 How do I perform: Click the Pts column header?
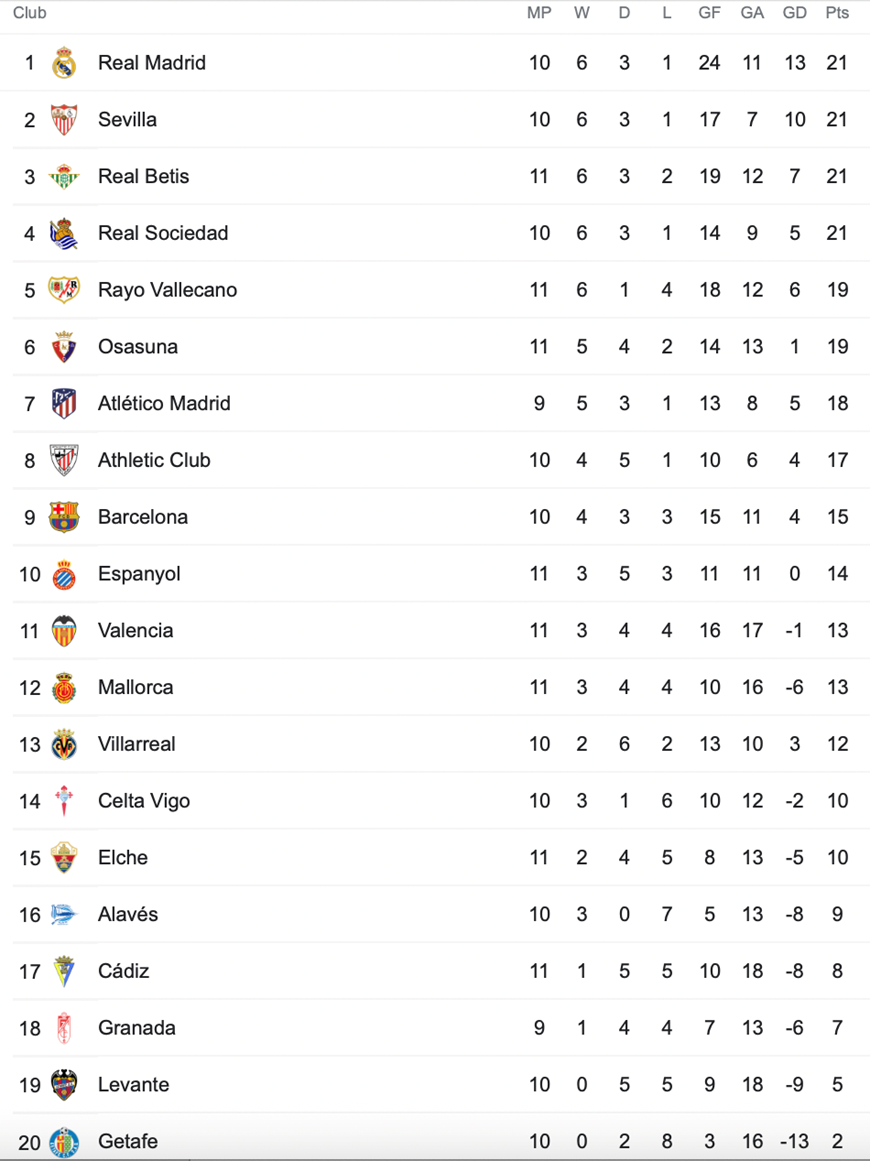(837, 13)
